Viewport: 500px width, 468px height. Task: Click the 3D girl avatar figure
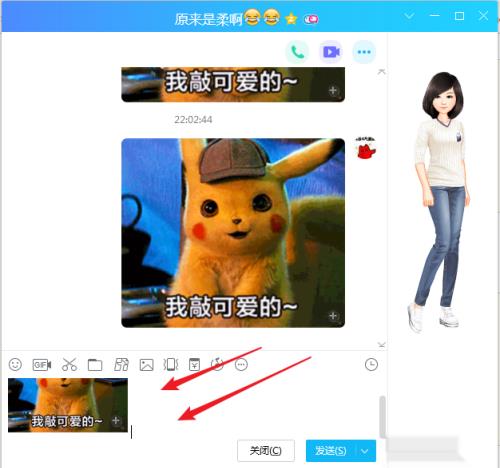pyautogui.click(x=439, y=202)
